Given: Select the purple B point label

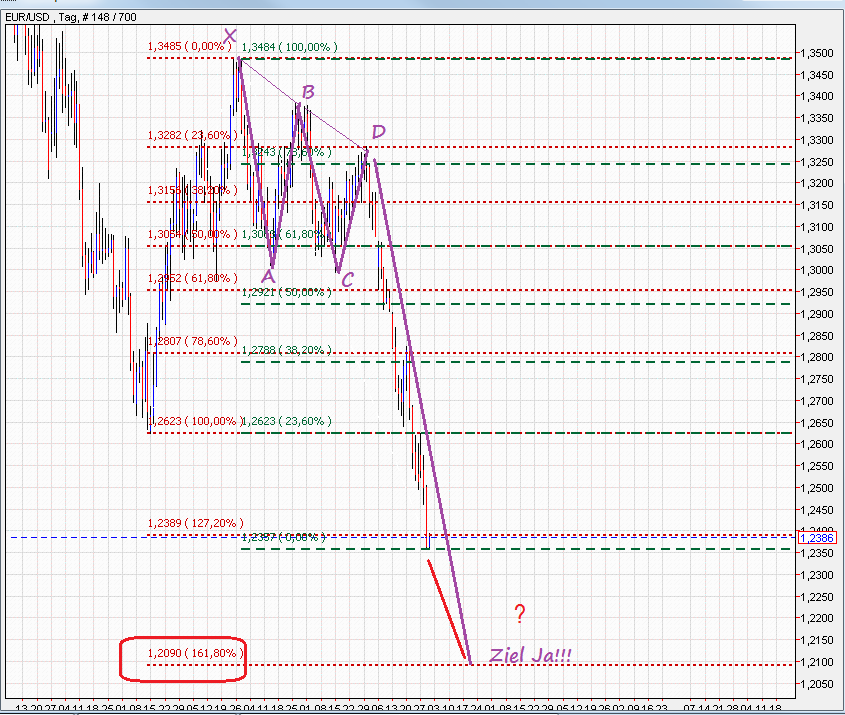Looking at the screenshot, I should [x=306, y=92].
